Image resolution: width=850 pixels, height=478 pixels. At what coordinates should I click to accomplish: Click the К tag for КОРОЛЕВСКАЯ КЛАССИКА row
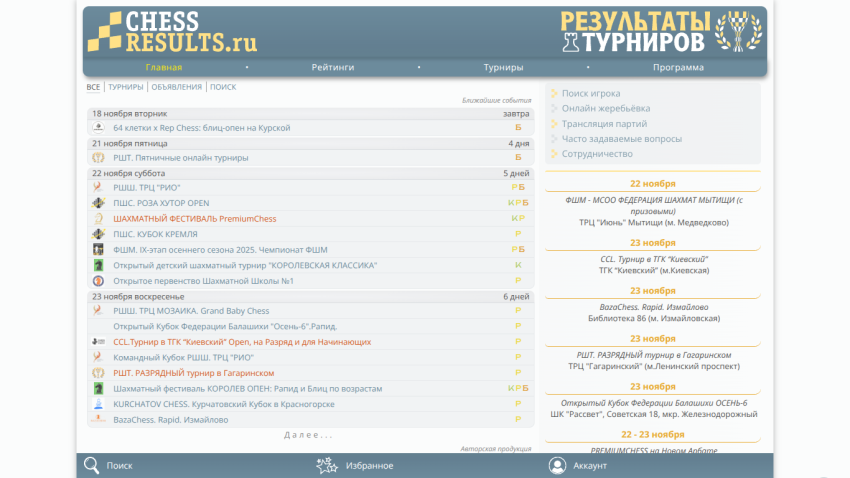[x=518, y=265]
